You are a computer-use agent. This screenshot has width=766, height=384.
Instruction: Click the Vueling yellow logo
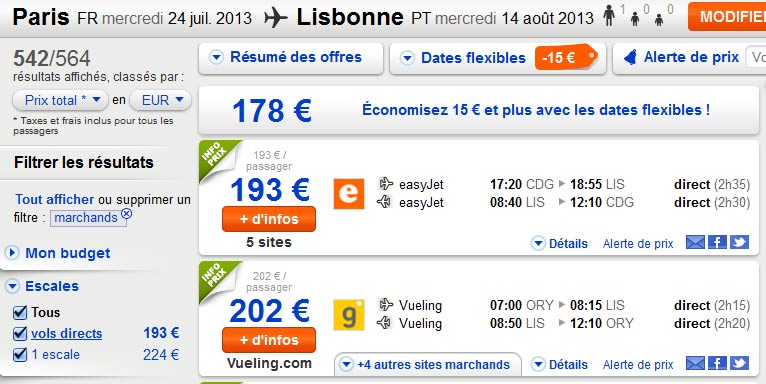point(349,315)
